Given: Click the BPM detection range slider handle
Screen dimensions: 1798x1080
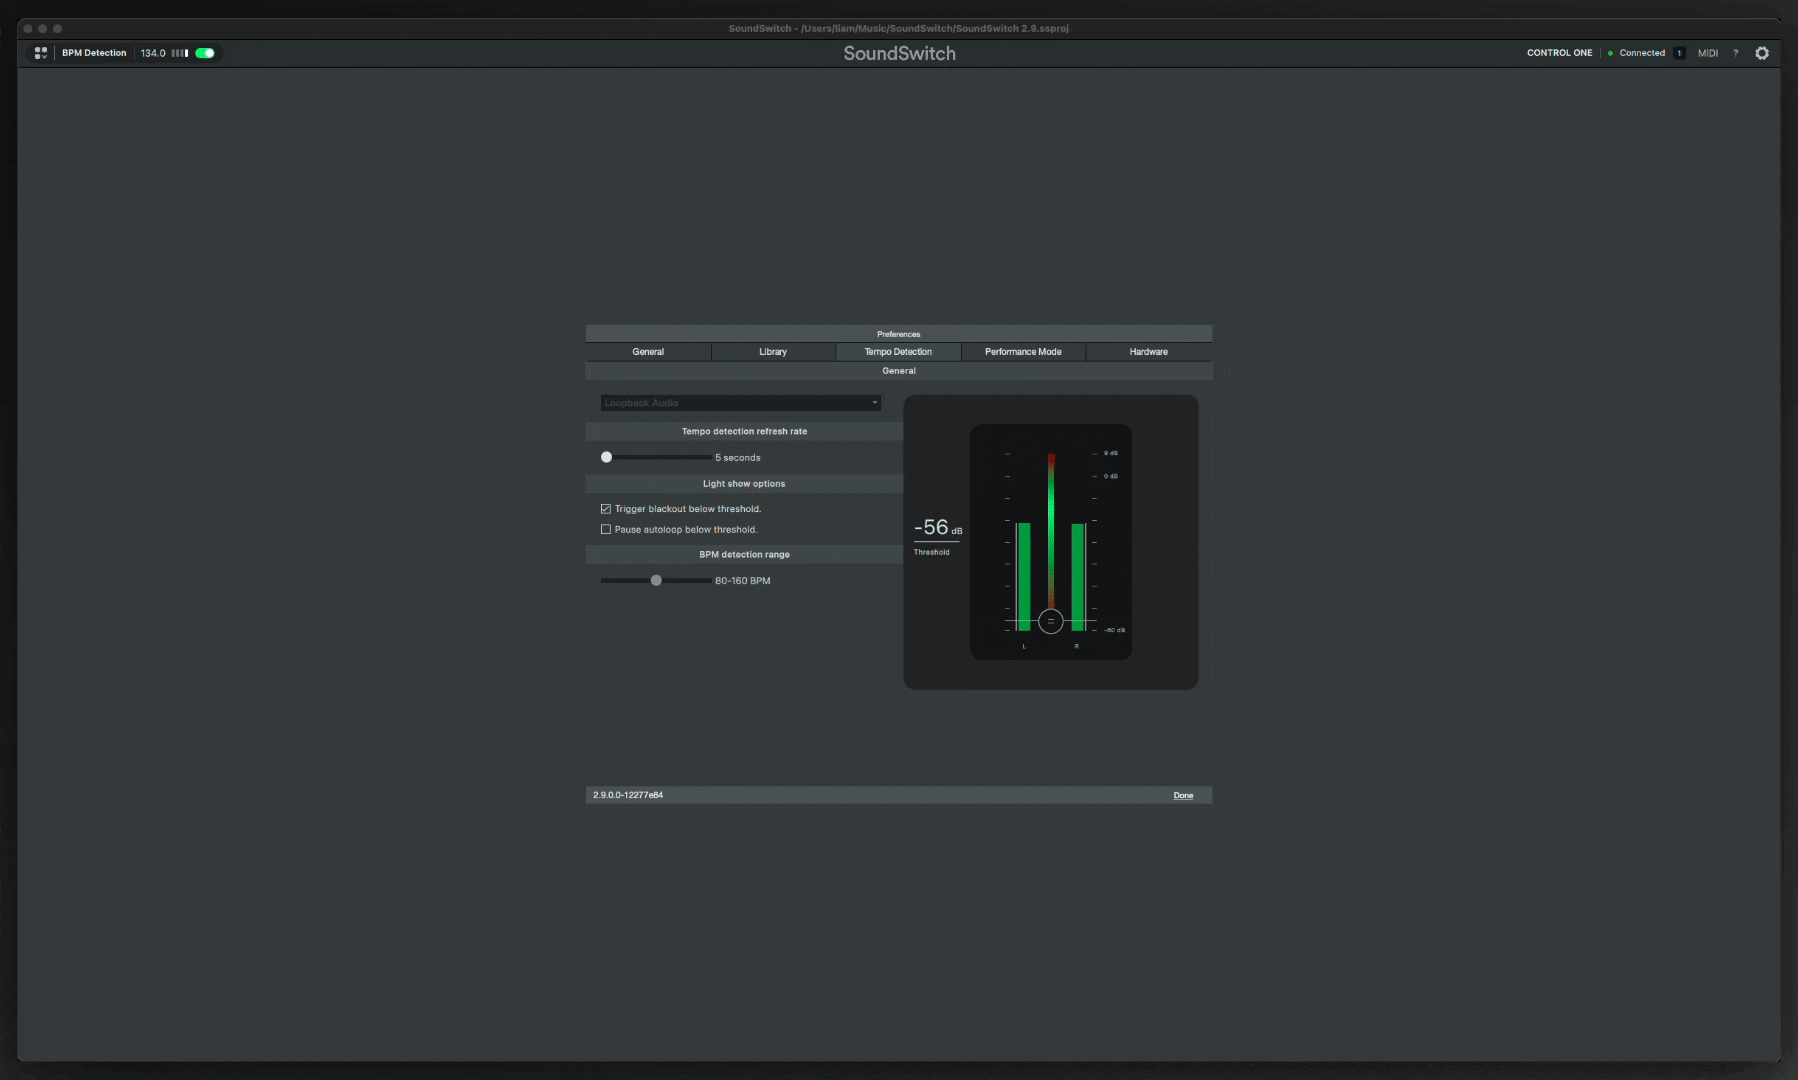Looking at the screenshot, I should (656, 580).
